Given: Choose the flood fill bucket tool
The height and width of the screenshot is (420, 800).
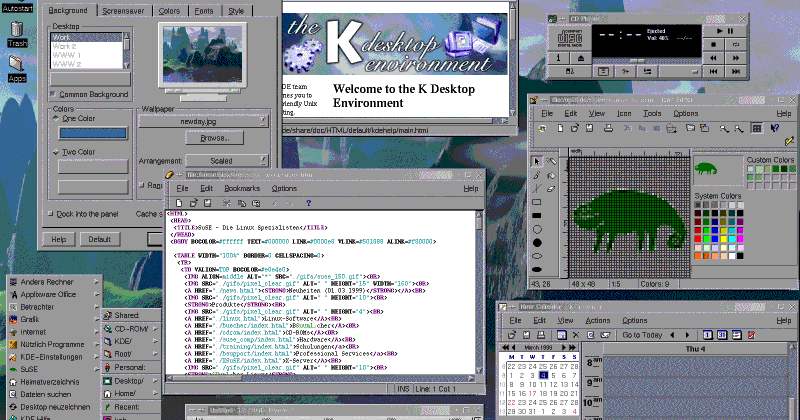Looking at the screenshot, I should (x=551, y=175).
